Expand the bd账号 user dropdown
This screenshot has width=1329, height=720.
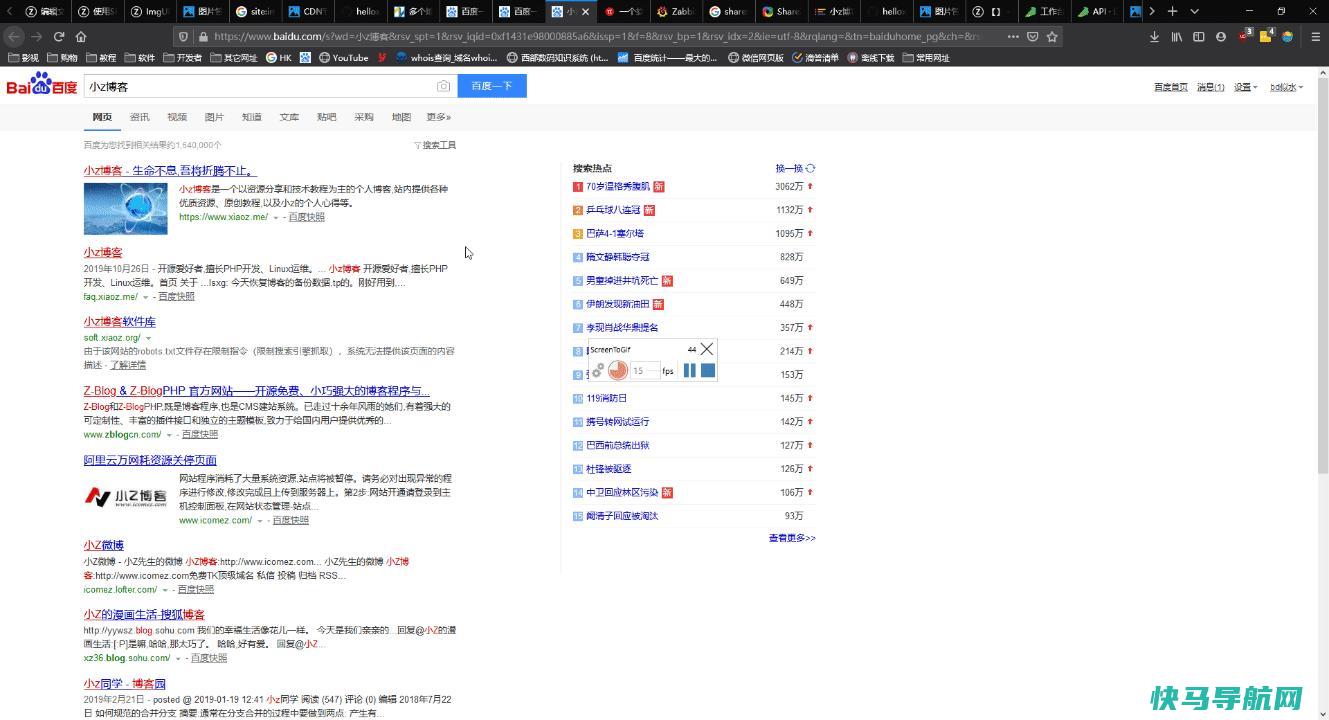[1287, 87]
